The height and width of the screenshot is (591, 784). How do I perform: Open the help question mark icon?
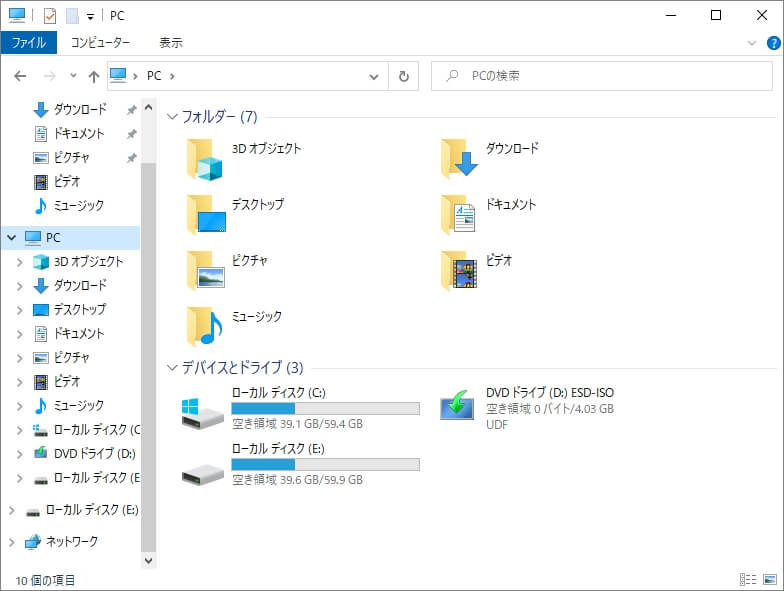click(773, 43)
